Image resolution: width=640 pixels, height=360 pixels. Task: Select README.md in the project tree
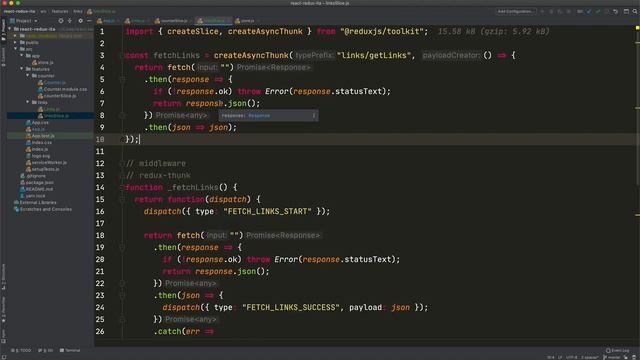pos(36,189)
